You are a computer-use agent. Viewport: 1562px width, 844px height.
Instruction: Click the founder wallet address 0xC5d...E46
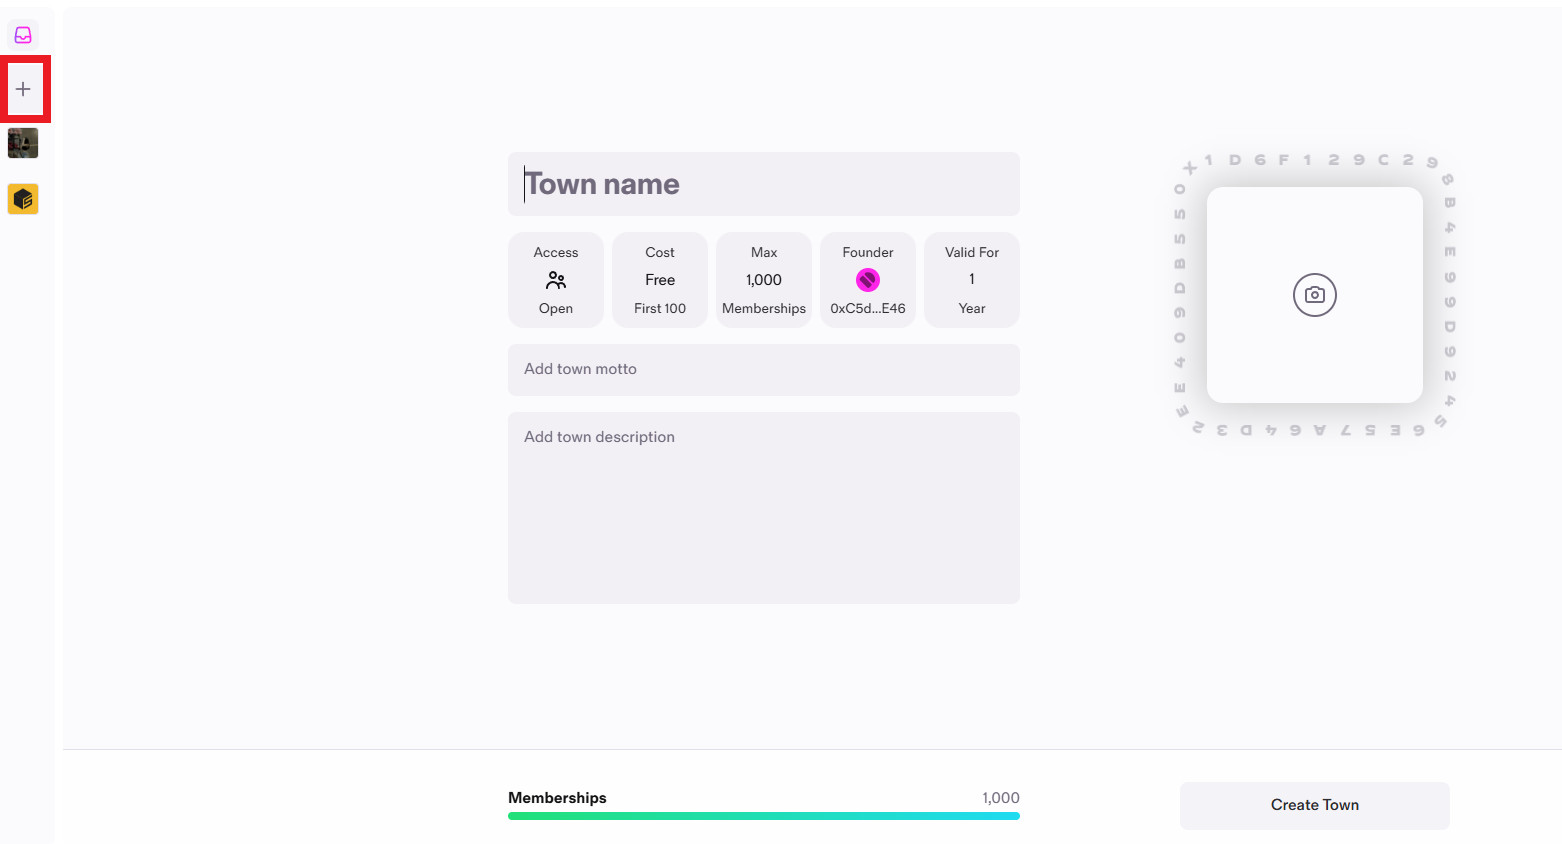tap(867, 308)
